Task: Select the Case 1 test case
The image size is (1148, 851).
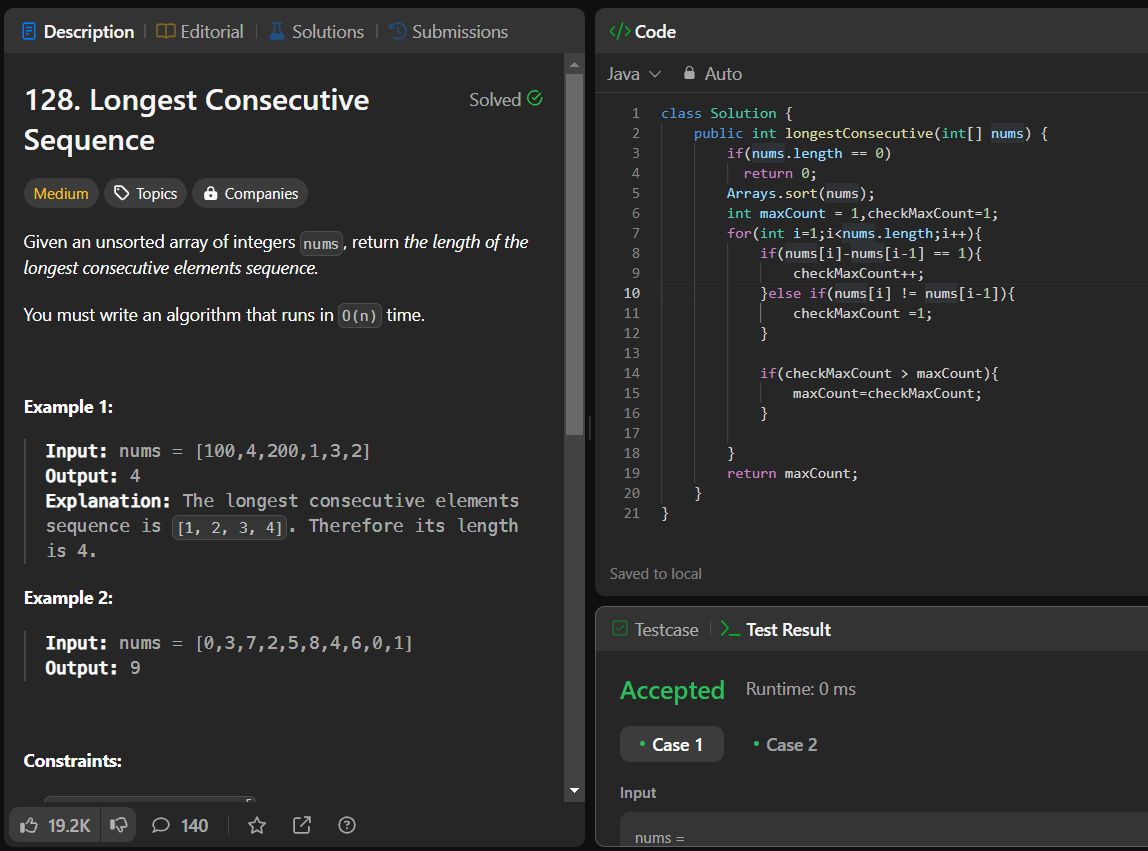Action: 671,745
